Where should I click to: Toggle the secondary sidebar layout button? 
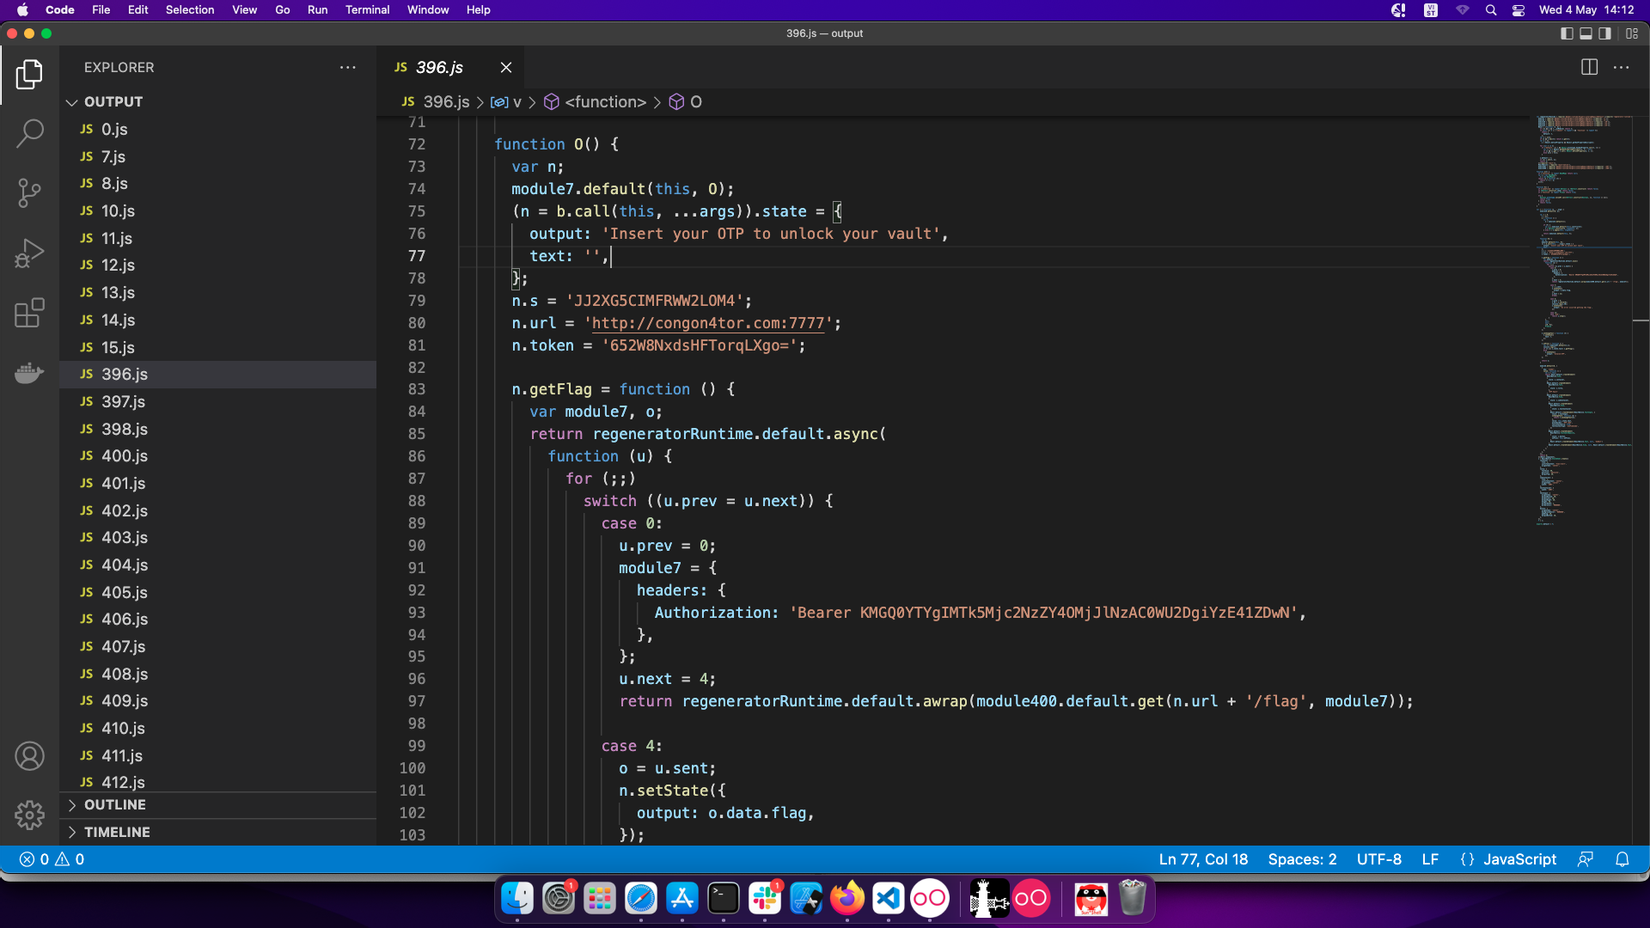pos(1605,33)
